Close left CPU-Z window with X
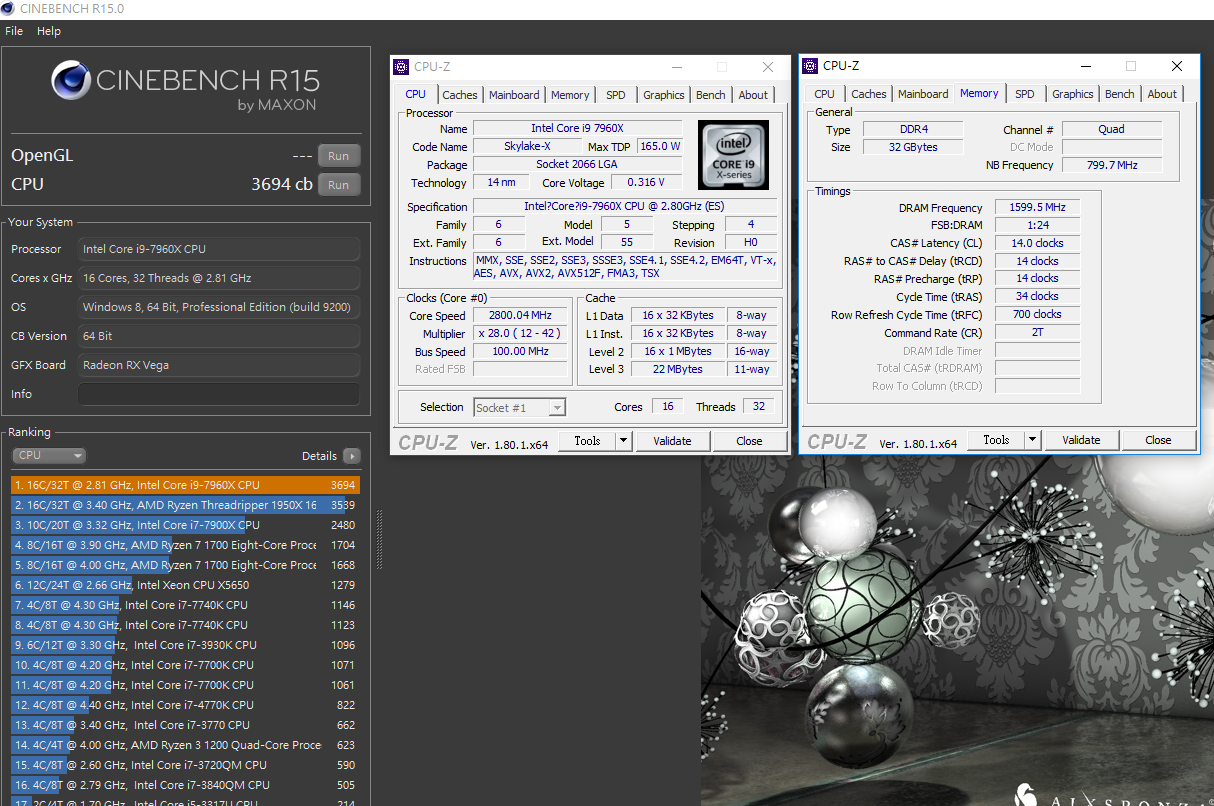Screen dimensions: 1214x806 pos(768,67)
